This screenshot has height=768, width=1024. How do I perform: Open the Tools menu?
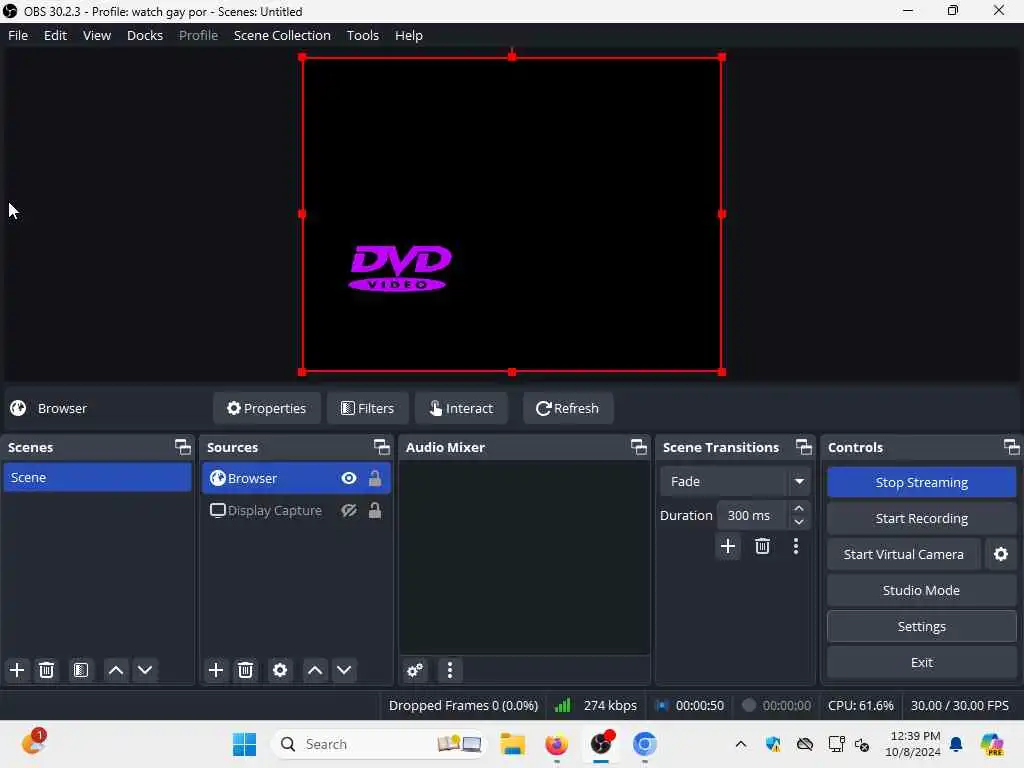(x=362, y=35)
